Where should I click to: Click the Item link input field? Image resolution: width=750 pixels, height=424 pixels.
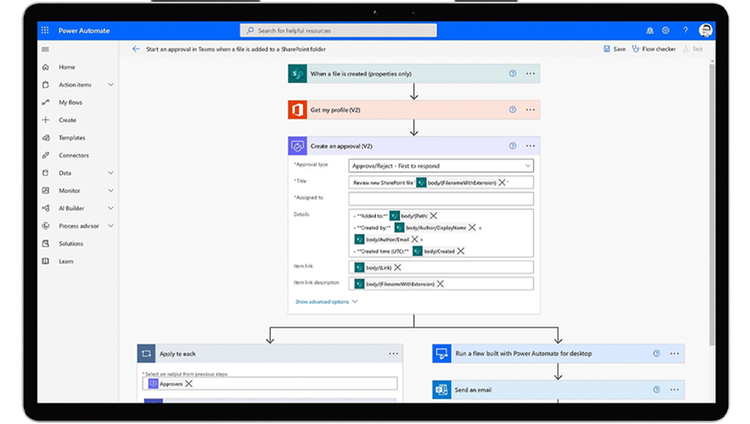tap(441, 268)
